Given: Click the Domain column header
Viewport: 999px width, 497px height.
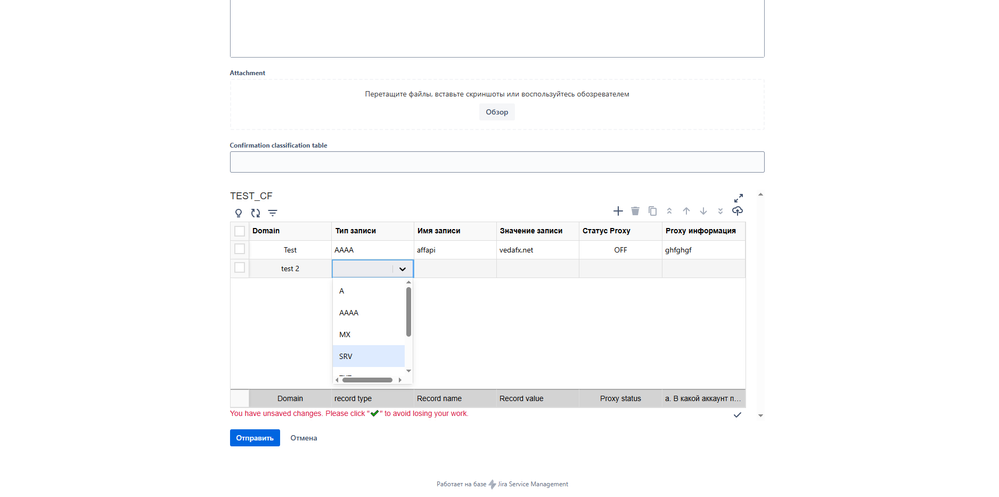Looking at the screenshot, I should pyautogui.click(x=290, y=231).
